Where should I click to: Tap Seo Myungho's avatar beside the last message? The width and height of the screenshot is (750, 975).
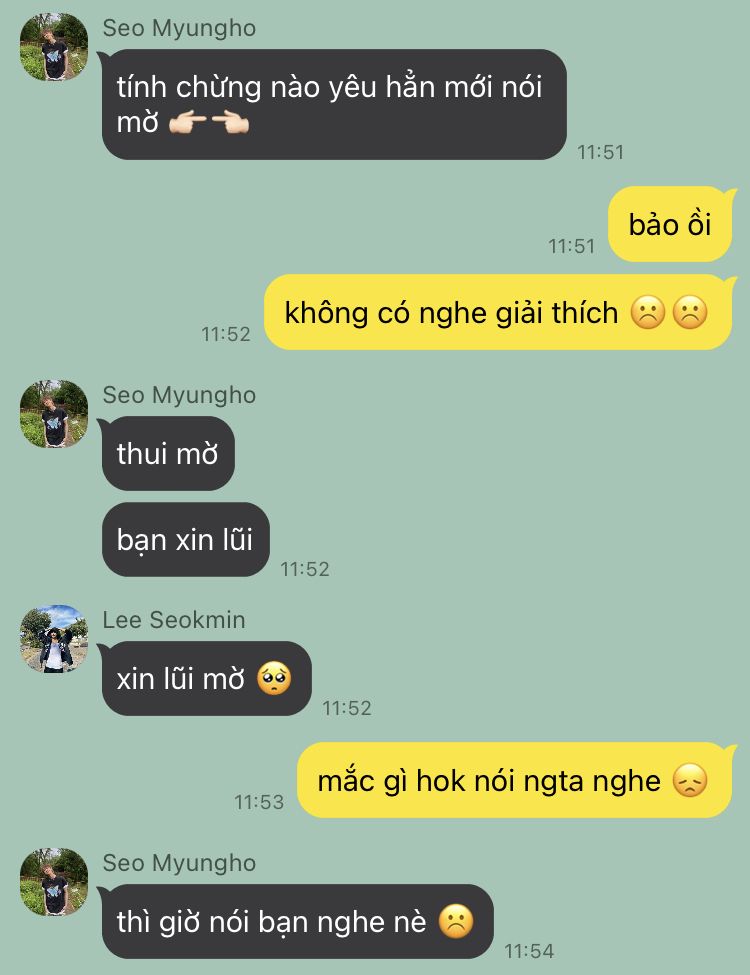(x=54, y=882)
